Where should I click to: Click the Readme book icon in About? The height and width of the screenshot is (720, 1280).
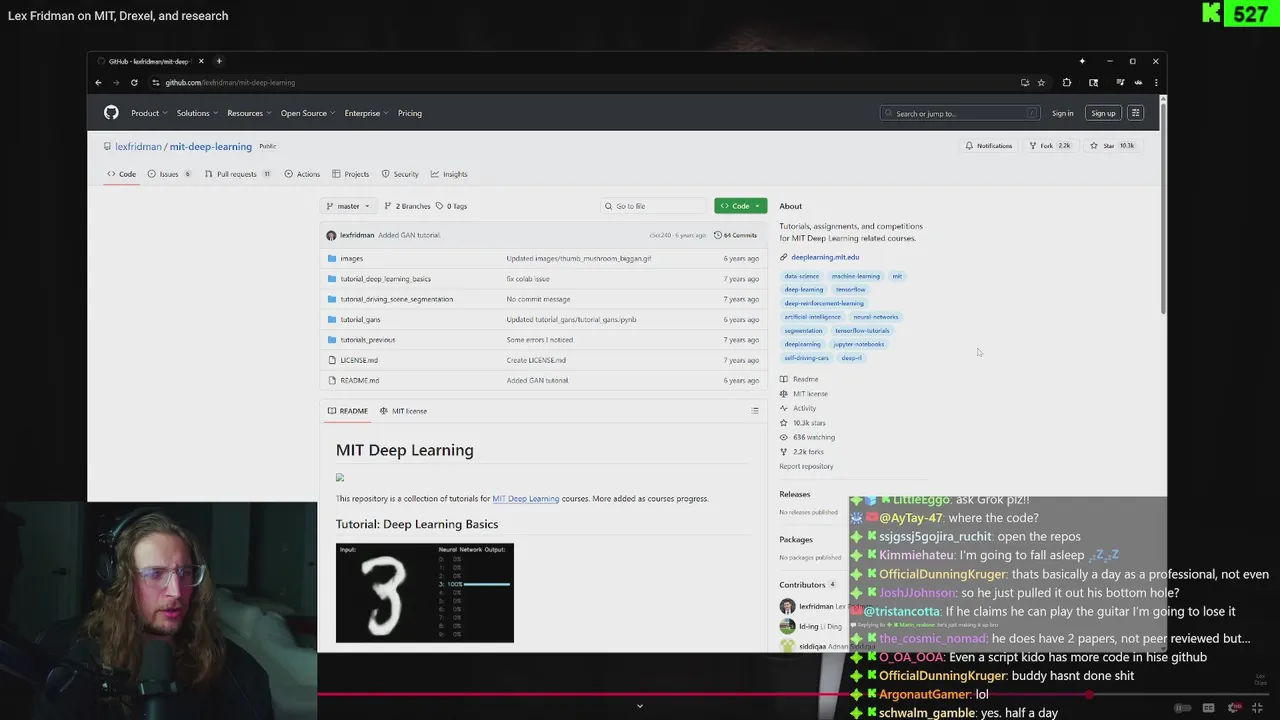click(784, 379)
